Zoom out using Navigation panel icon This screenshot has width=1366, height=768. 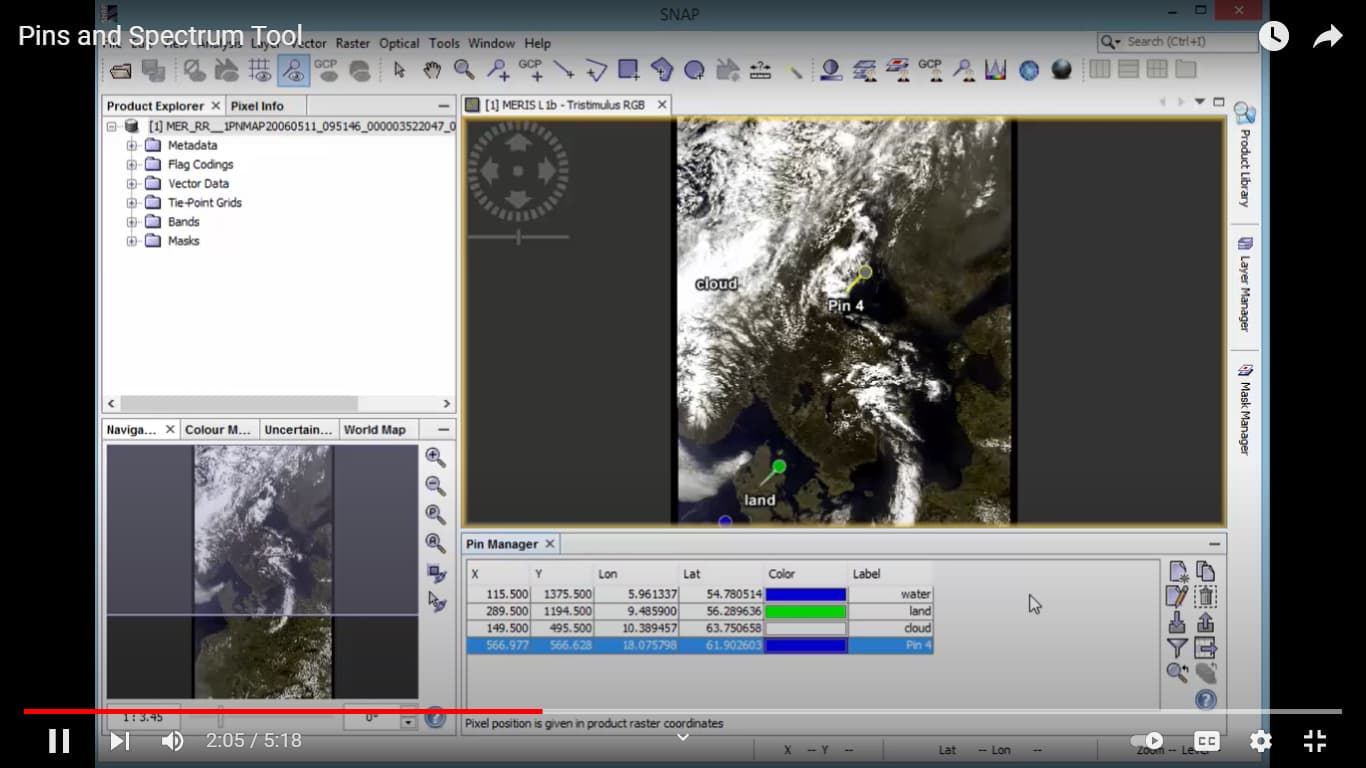[x=435, y=486]
